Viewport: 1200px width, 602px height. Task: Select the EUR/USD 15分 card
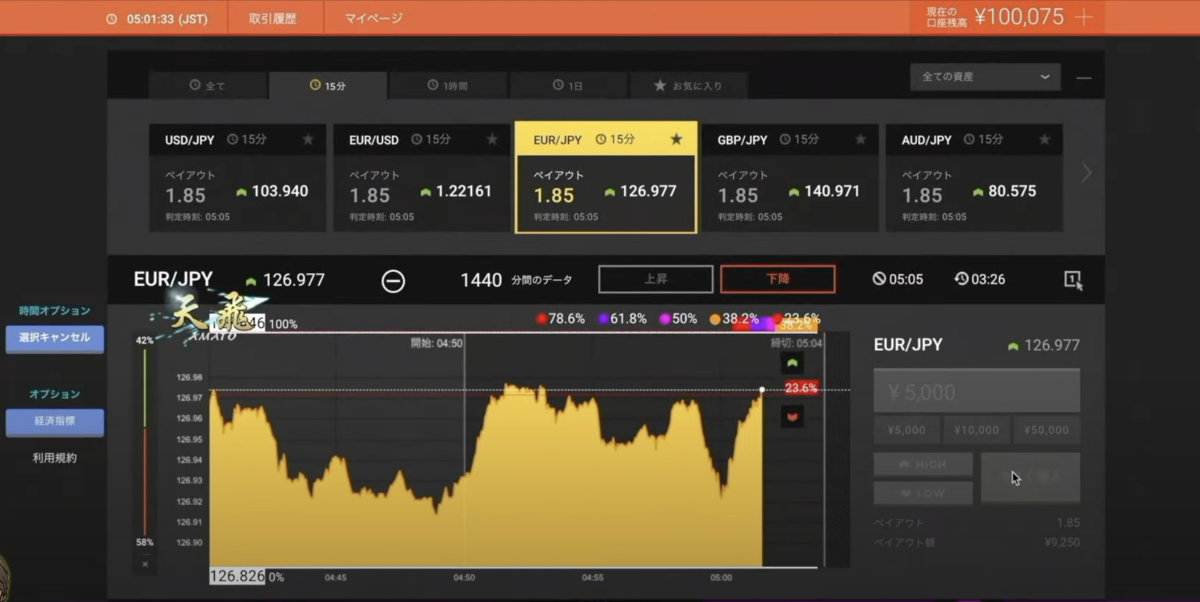point(422,178)
